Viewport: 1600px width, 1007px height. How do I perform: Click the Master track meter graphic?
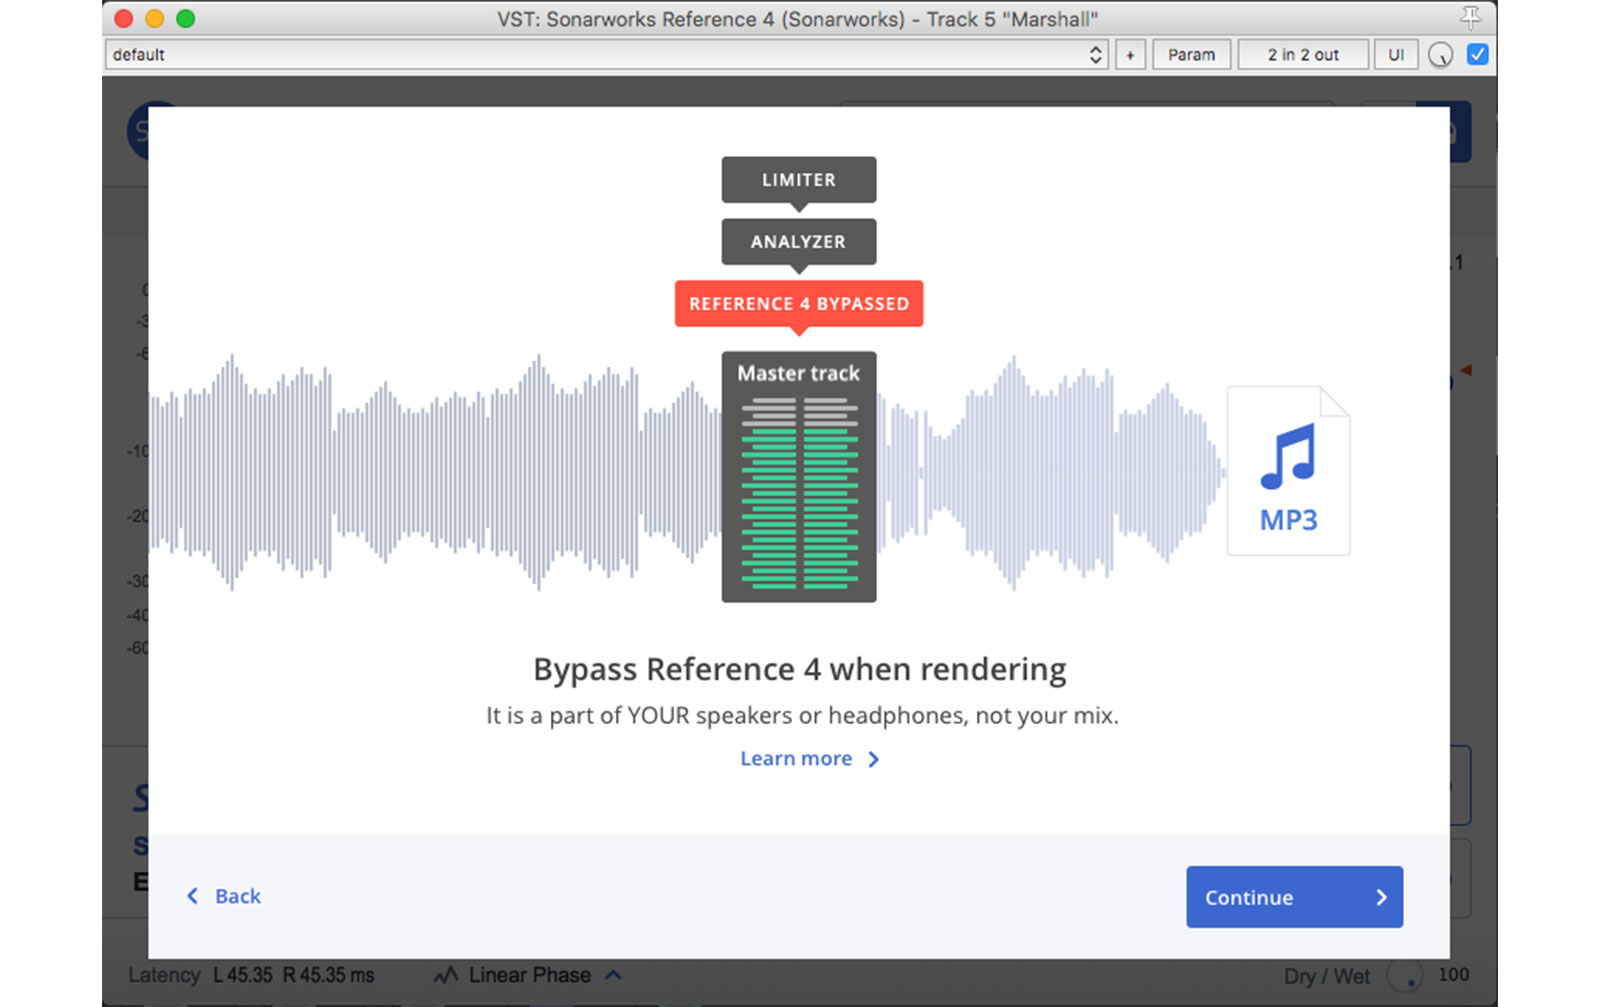(x=799, y=476)
